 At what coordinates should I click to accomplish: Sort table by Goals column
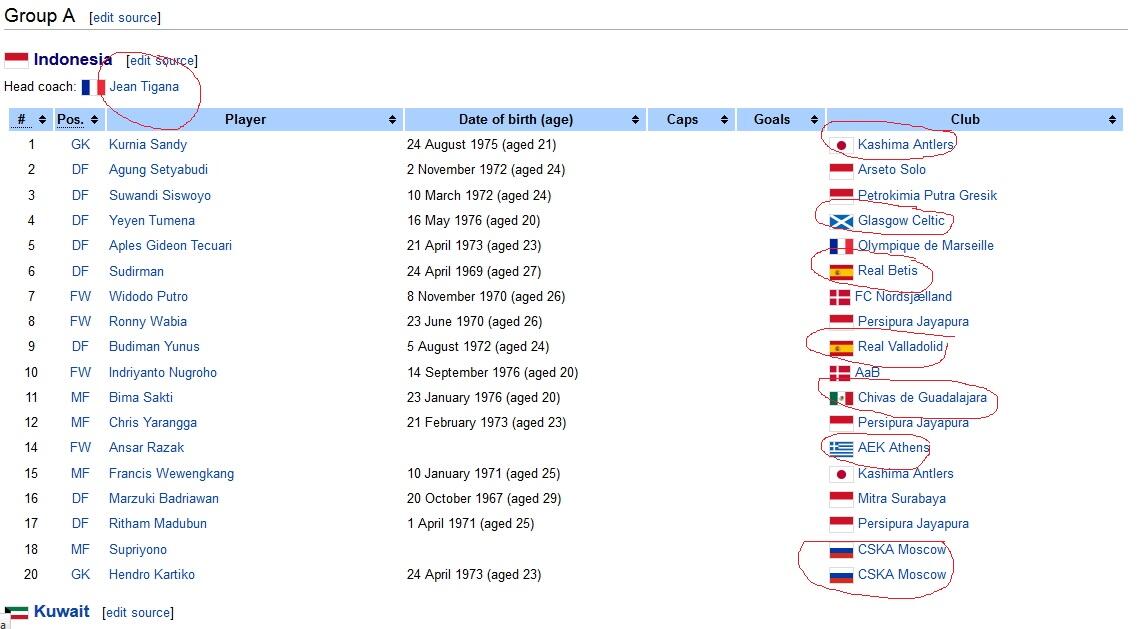point(771,120)
